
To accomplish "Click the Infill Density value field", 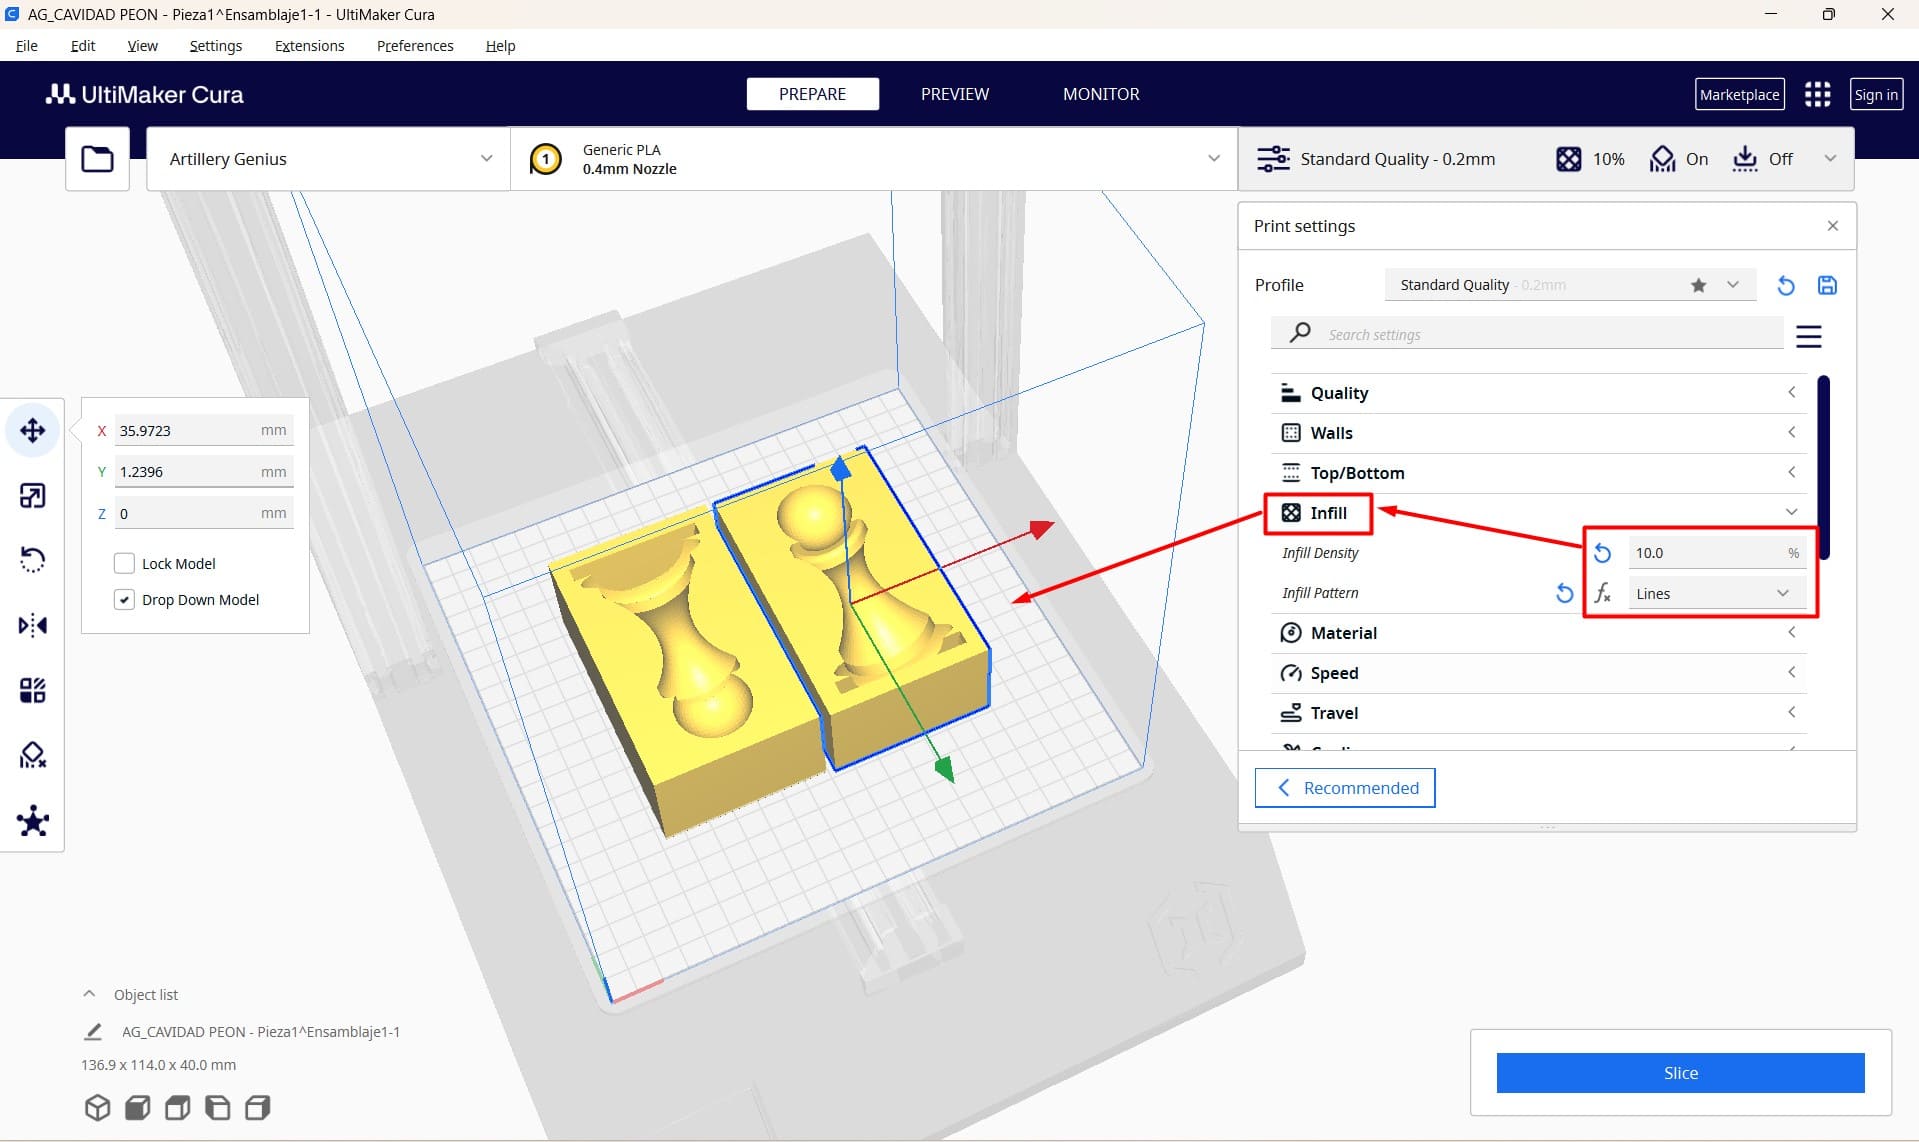I will pyautogui.click(x=1716, y=553).
